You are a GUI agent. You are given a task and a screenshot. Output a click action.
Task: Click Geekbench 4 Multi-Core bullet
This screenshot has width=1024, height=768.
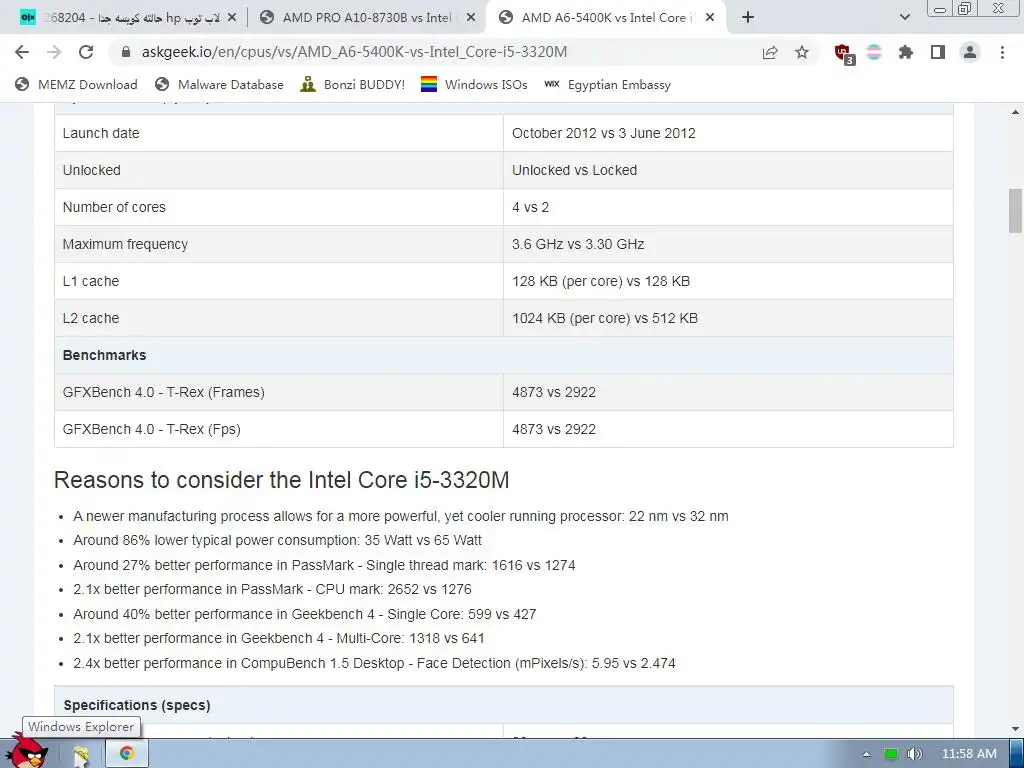(279, 639)
